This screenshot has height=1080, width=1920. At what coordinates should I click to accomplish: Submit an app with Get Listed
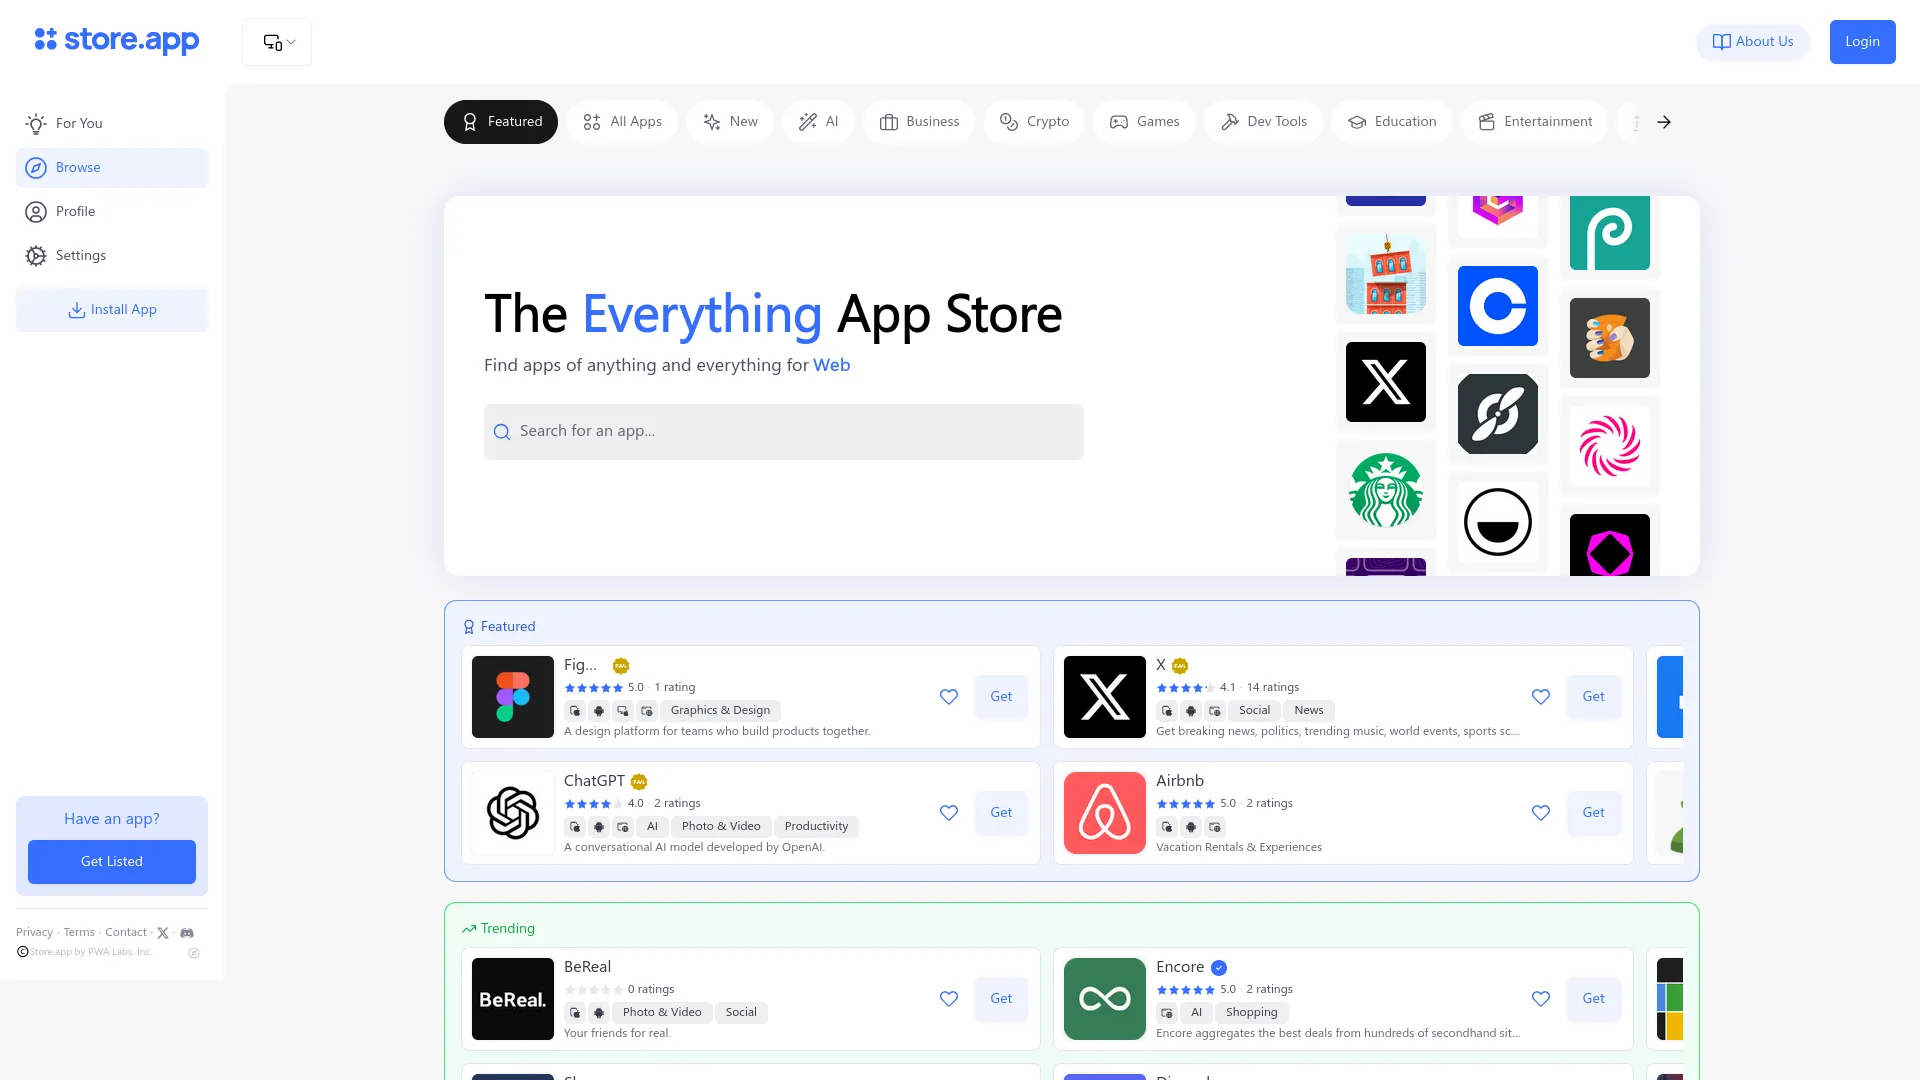(x=112, y=862)
